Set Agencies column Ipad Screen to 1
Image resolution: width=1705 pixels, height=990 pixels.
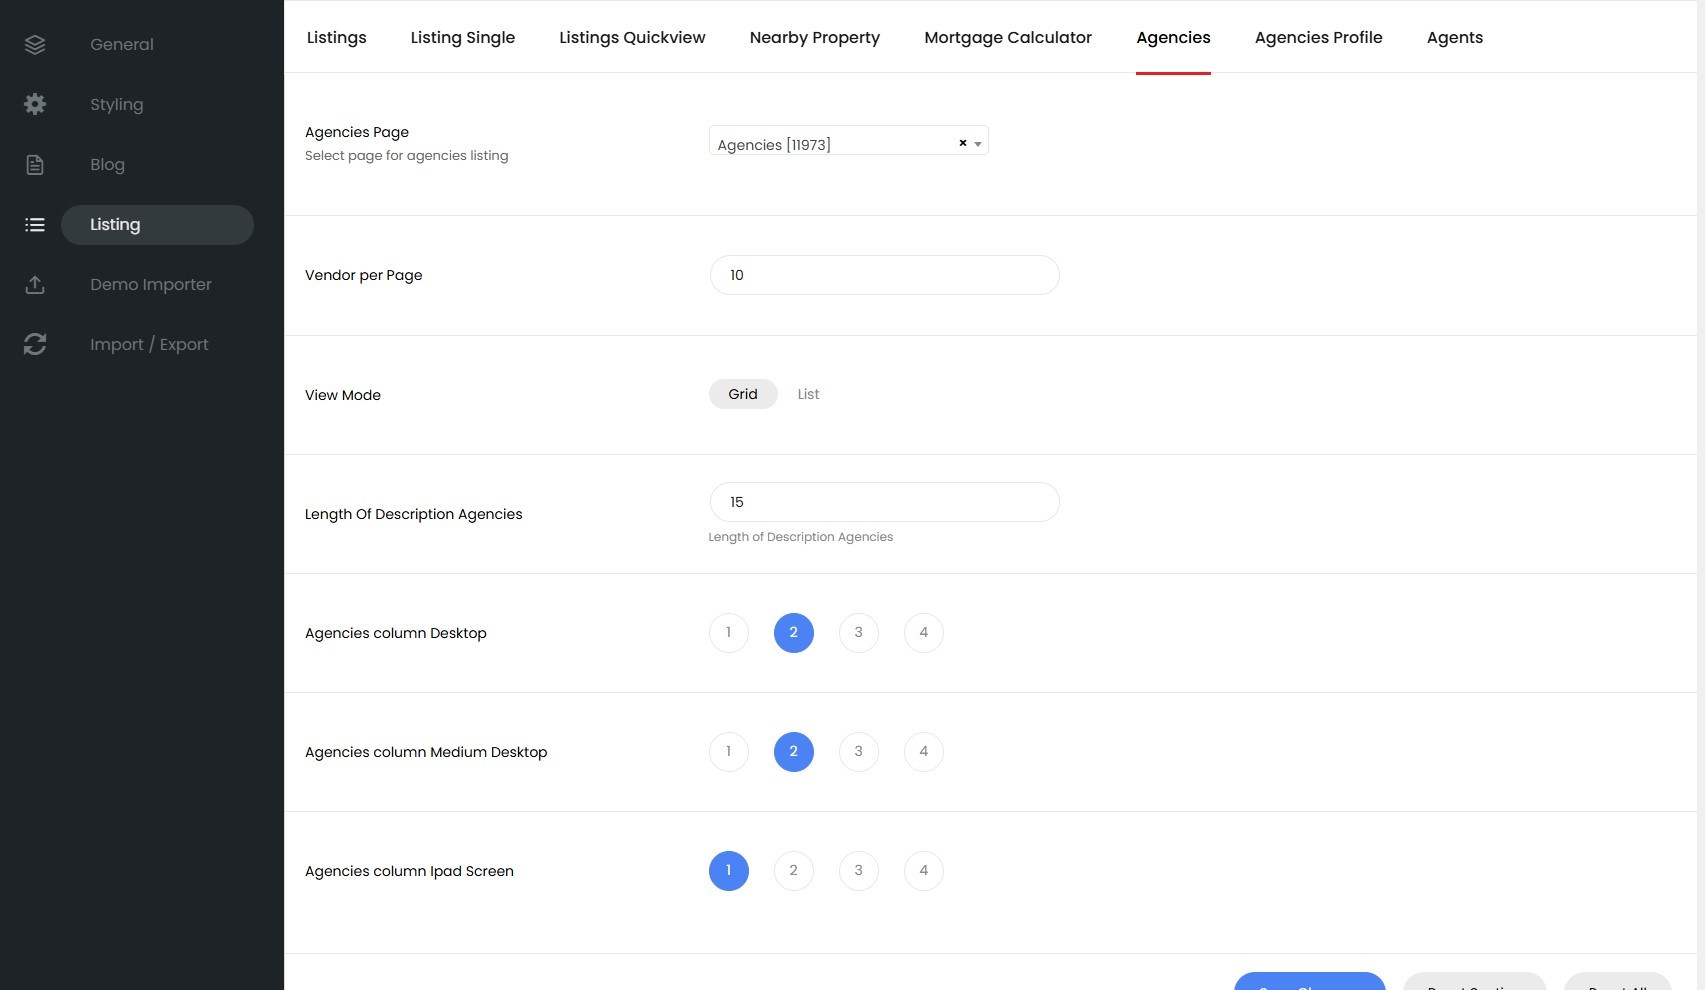click(x=729, y=871)
